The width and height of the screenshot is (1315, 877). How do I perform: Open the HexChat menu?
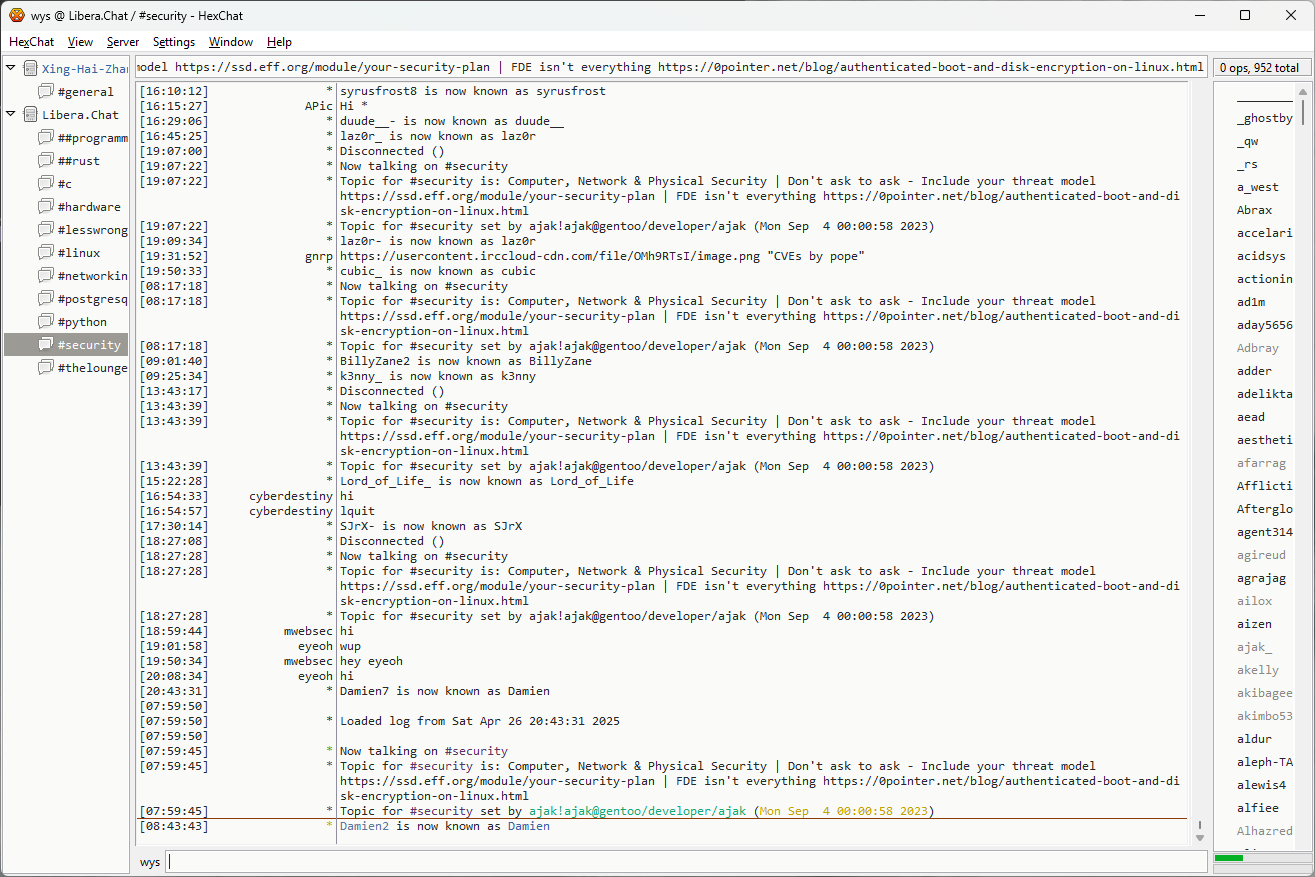pos(31,42)
